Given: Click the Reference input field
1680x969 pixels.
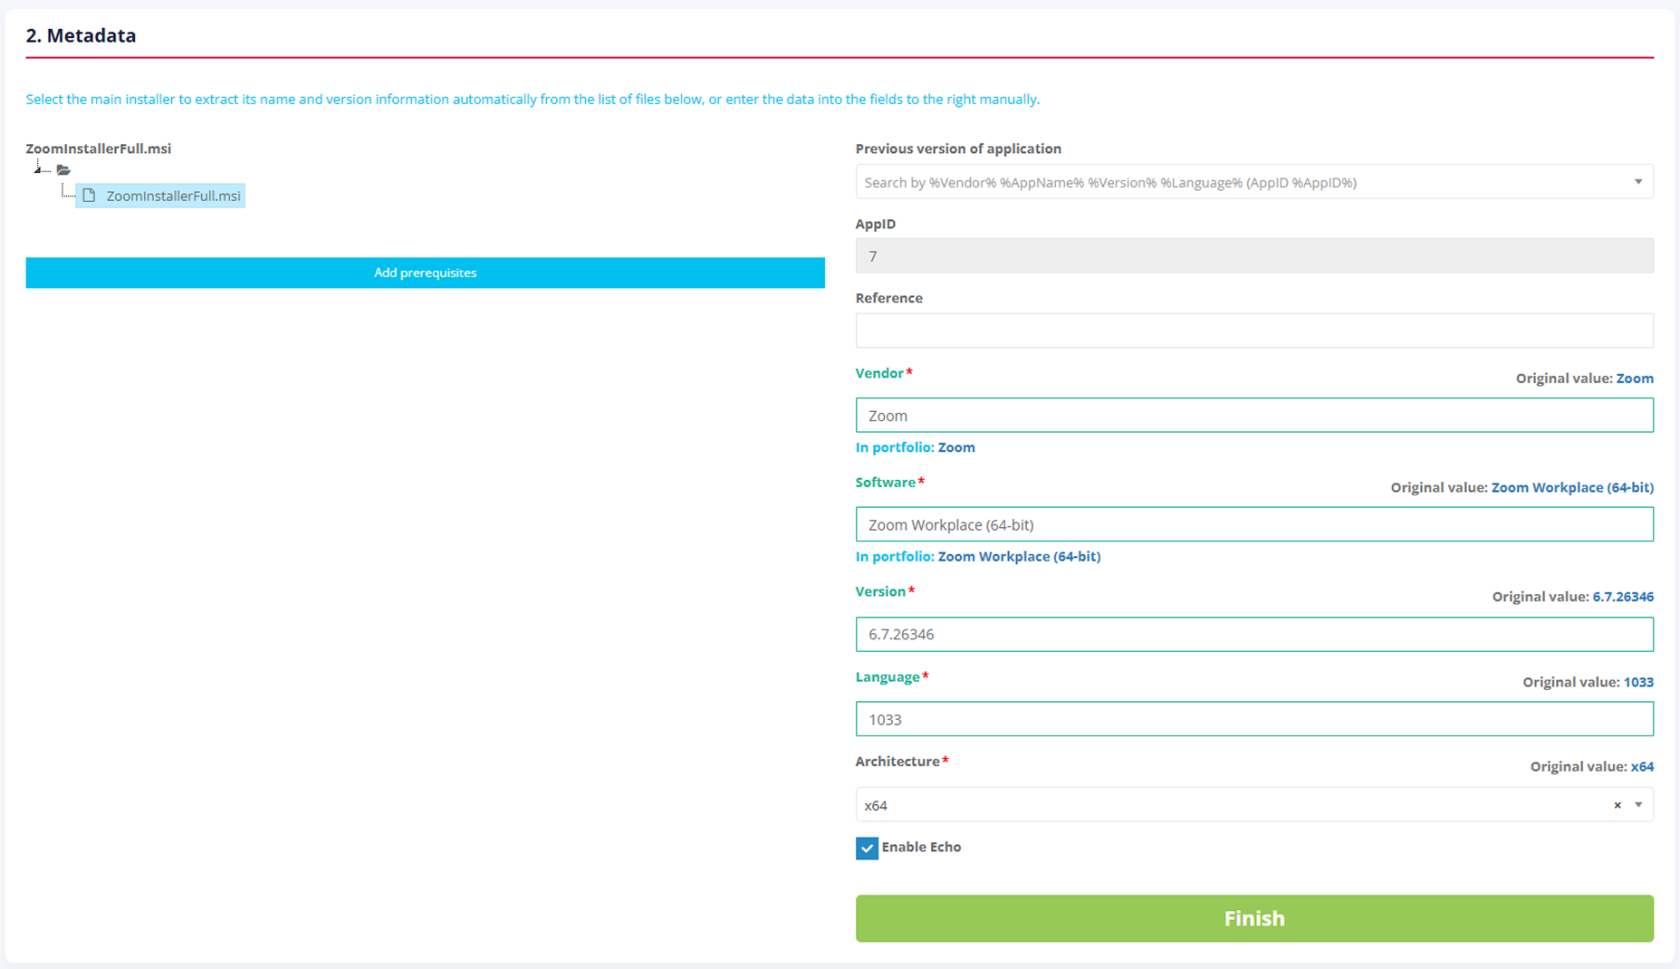Looking at the screenshot, I should coord(1253,331).
